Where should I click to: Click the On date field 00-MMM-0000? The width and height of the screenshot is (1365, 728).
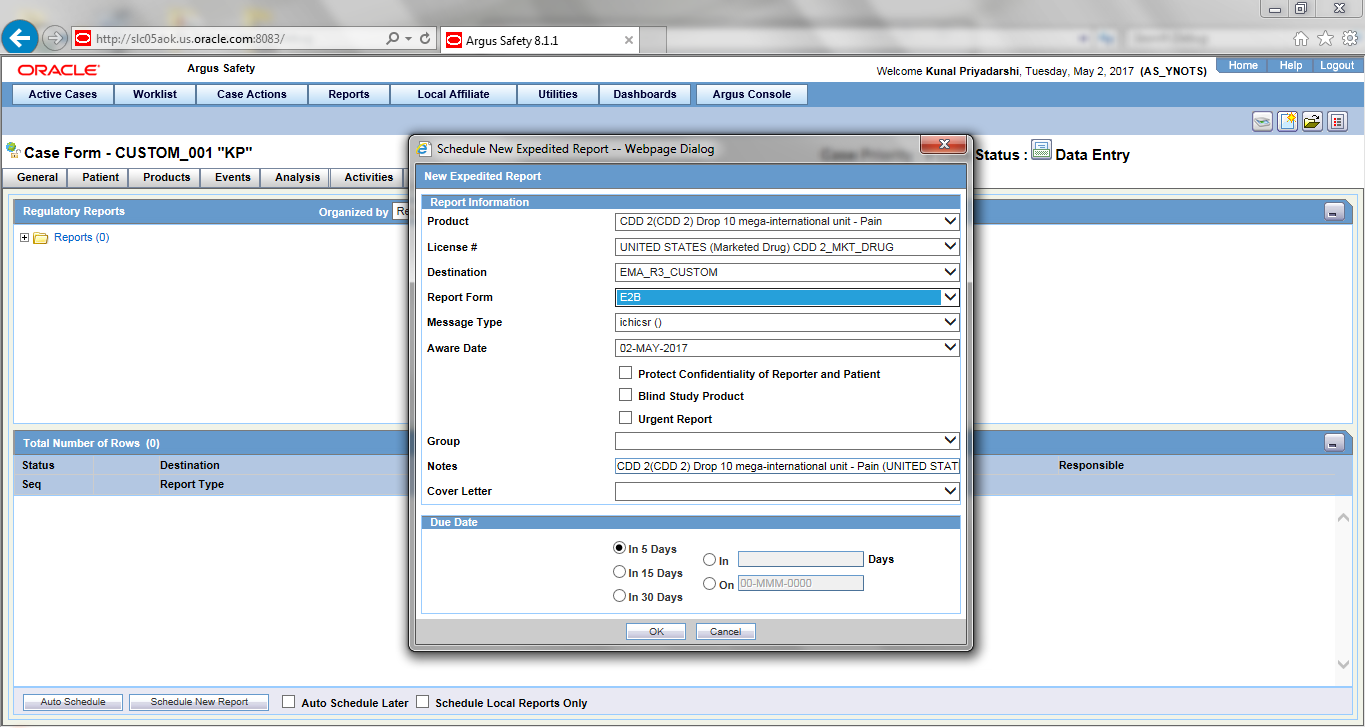pyautogui.click(x=801, y=583)
